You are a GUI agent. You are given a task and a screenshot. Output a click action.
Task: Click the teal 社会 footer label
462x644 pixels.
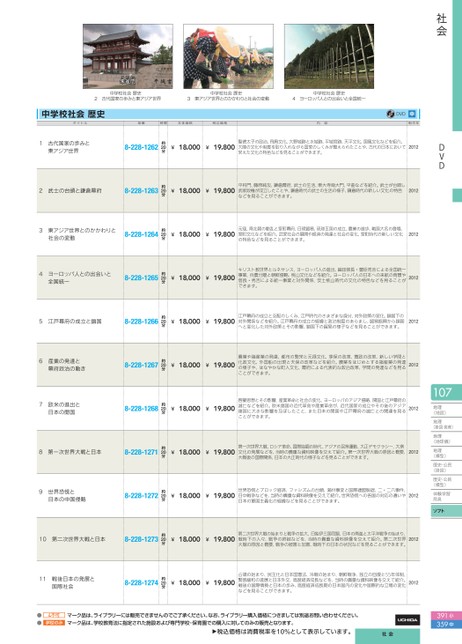(x=387, y=634)
